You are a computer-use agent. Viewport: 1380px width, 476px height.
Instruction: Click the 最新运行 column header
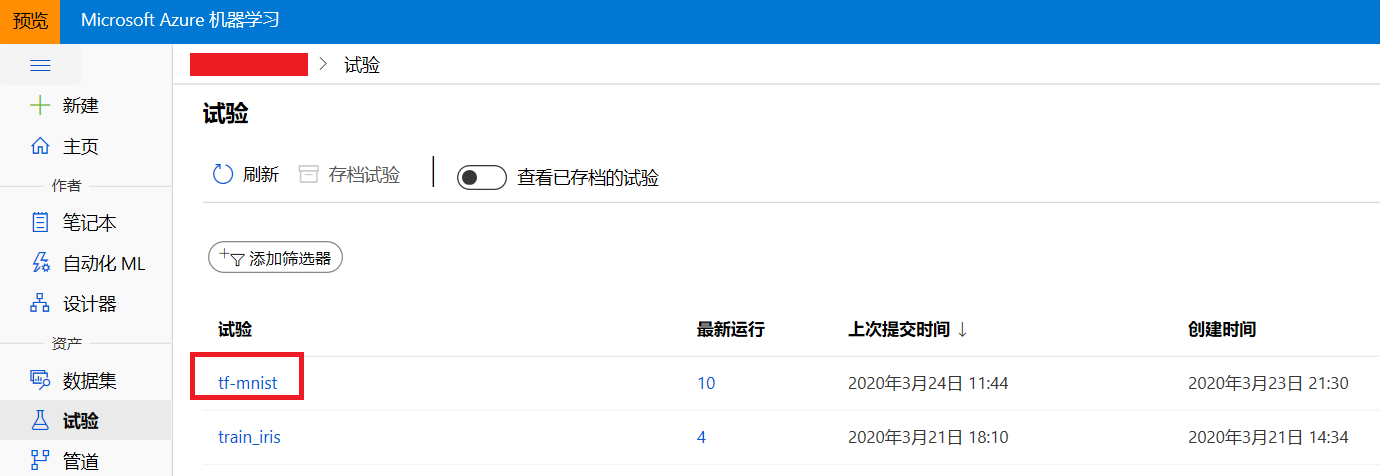pyautogui.click(x=731, y=329)
